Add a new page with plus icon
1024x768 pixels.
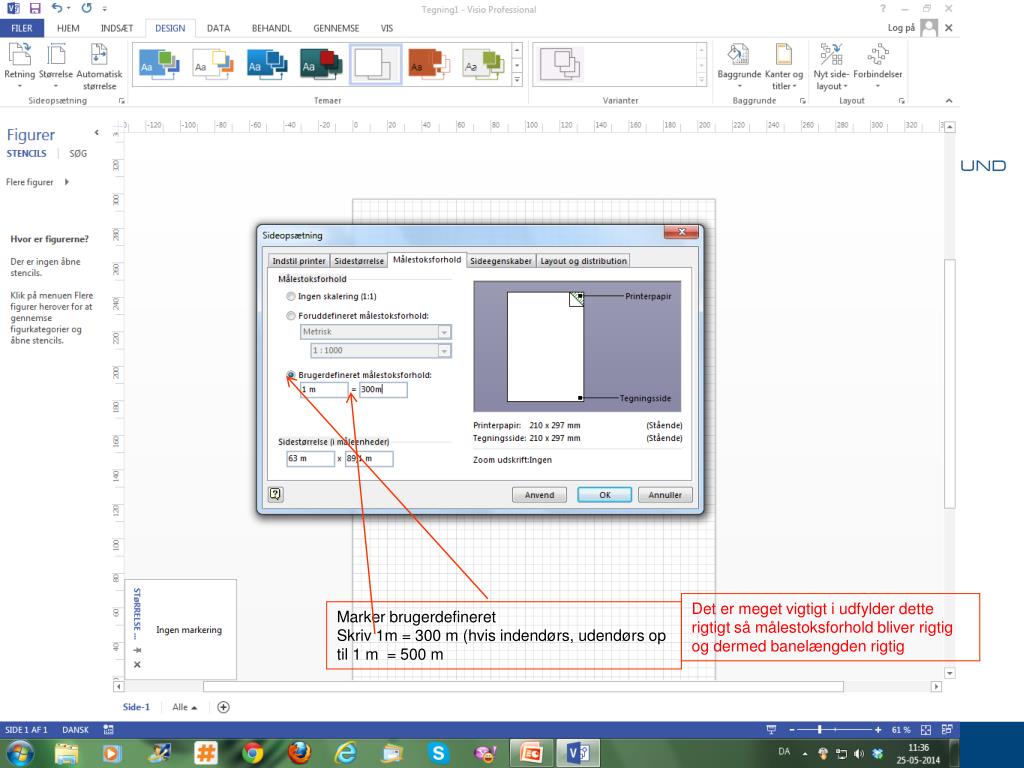tap(223, 706)
